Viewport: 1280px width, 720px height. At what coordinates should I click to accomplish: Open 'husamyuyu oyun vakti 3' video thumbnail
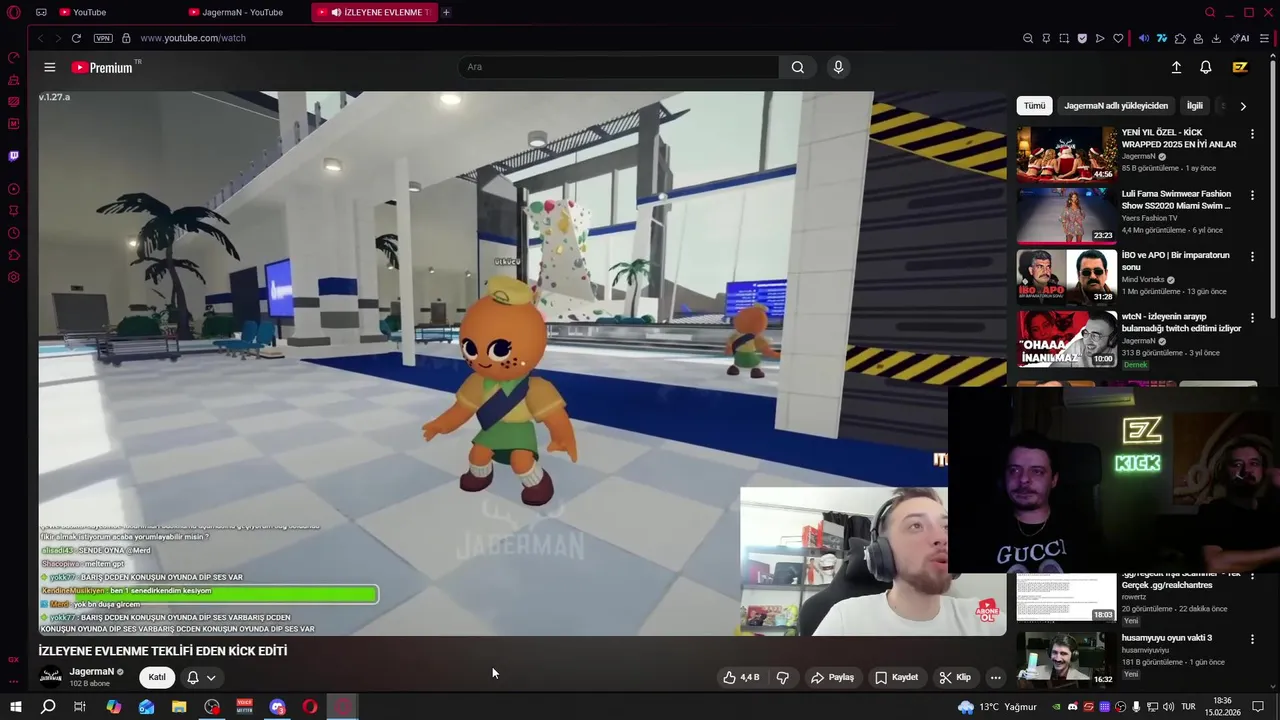1066,659
